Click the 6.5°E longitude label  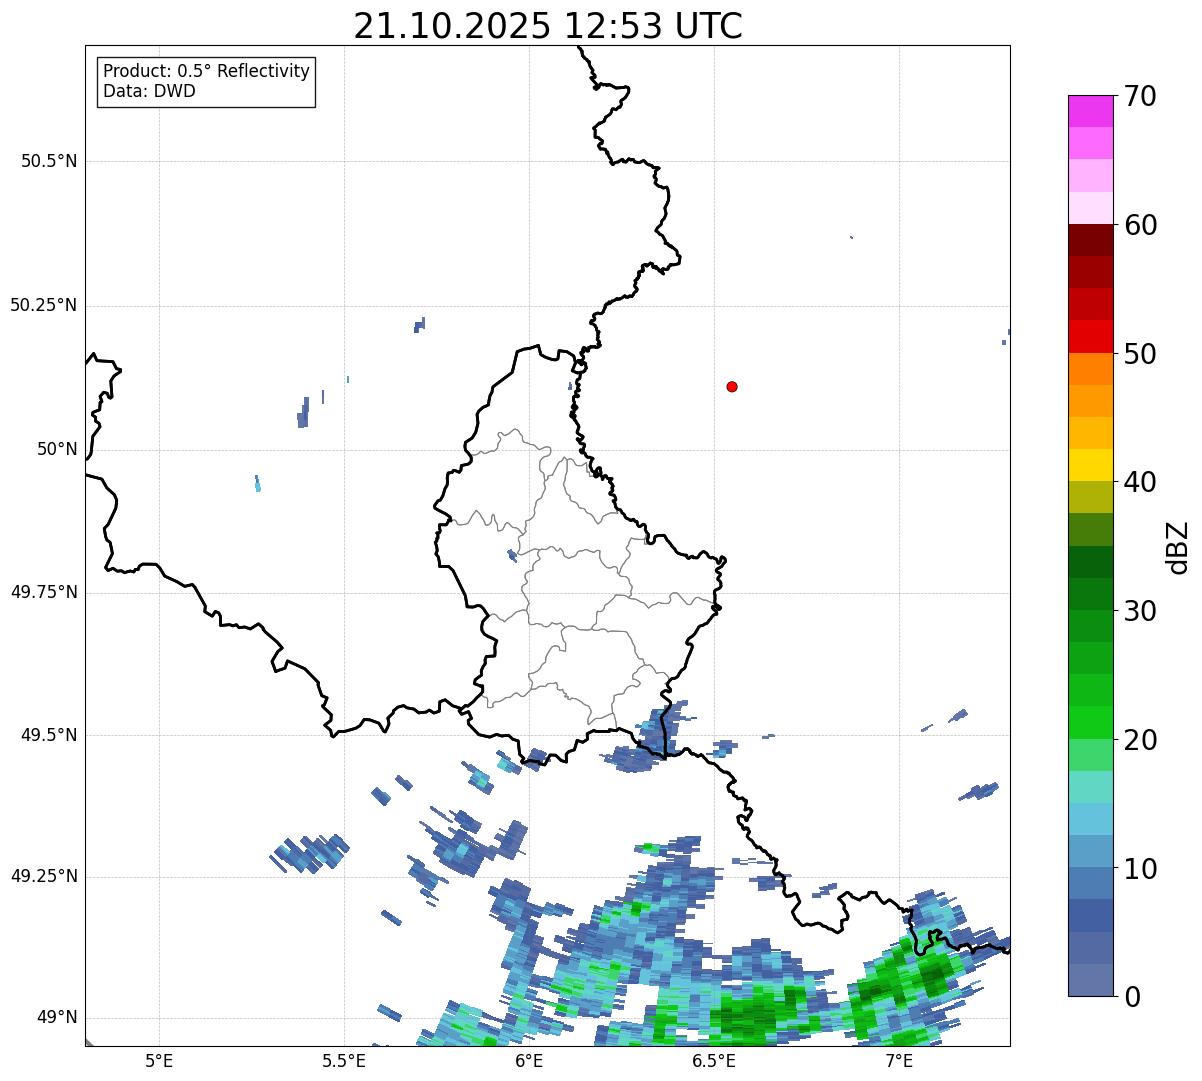point(714,1061)
